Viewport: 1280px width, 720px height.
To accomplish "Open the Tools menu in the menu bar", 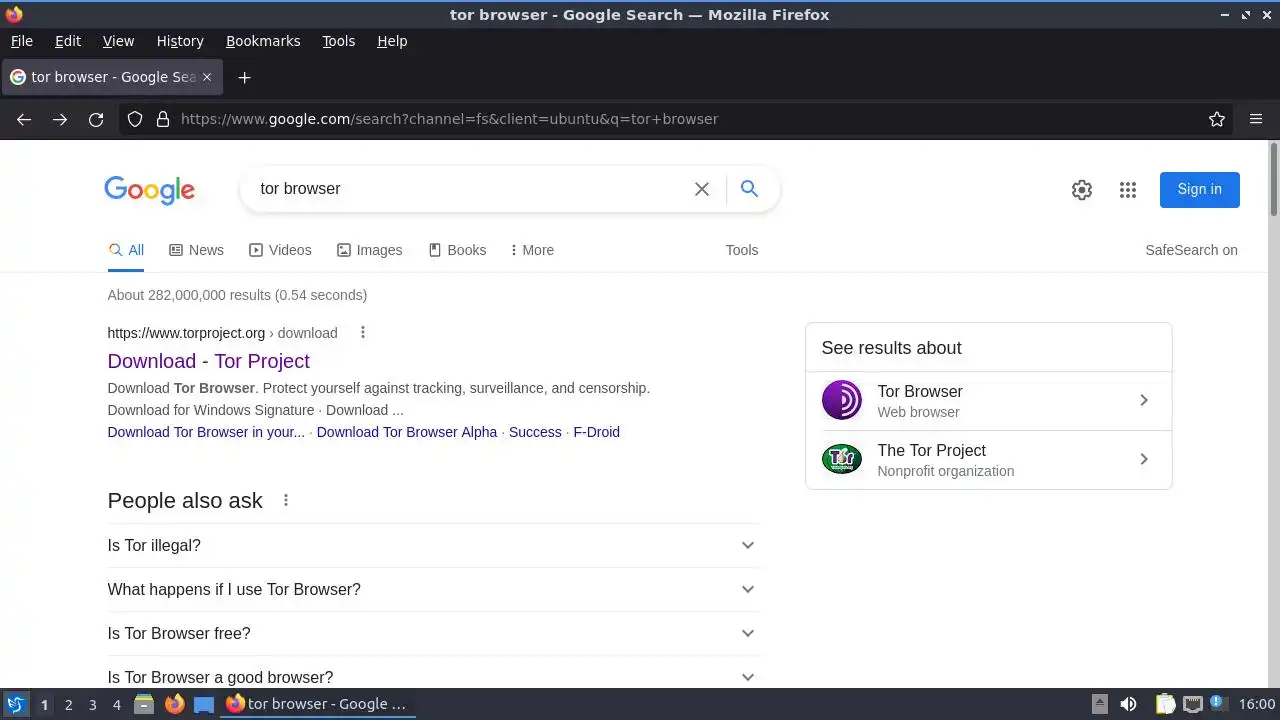I will (x=338, y=41).
